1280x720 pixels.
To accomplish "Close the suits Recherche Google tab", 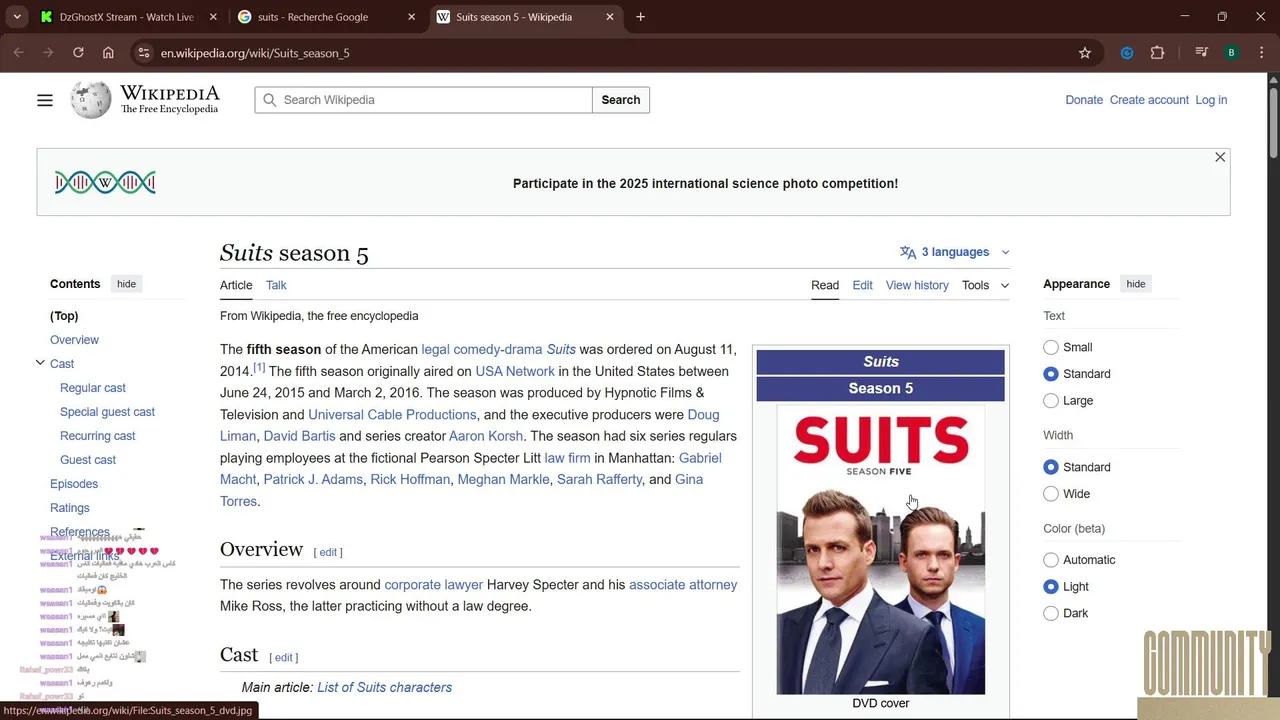I will (412, 17).
